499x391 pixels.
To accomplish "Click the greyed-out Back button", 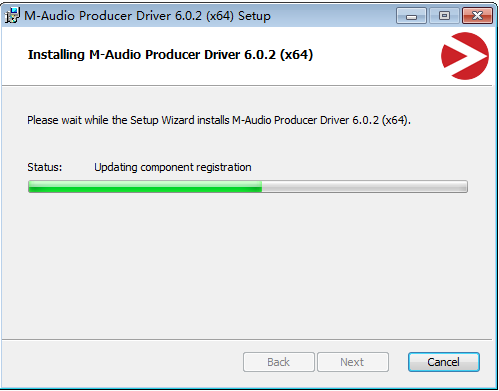I will coord(279,362).
